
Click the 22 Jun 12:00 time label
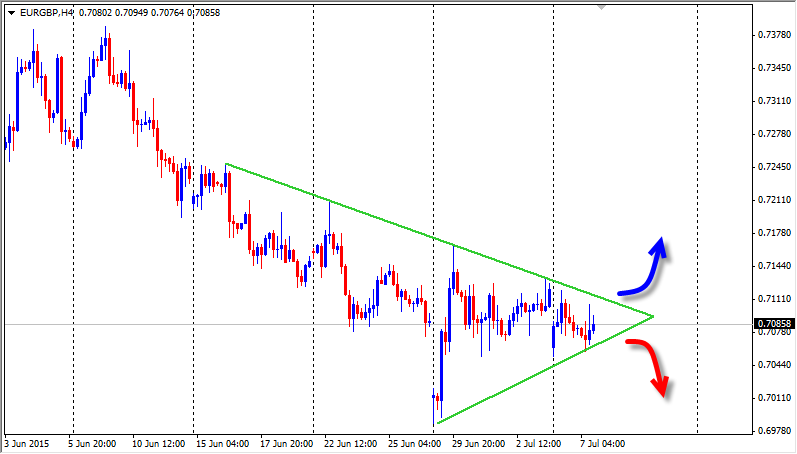click(x=351, y=444)
